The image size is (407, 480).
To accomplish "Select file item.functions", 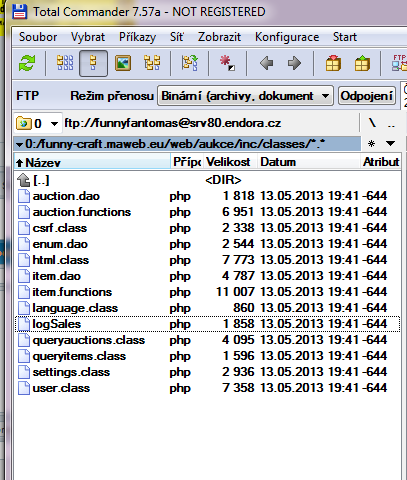I will 207,292.
